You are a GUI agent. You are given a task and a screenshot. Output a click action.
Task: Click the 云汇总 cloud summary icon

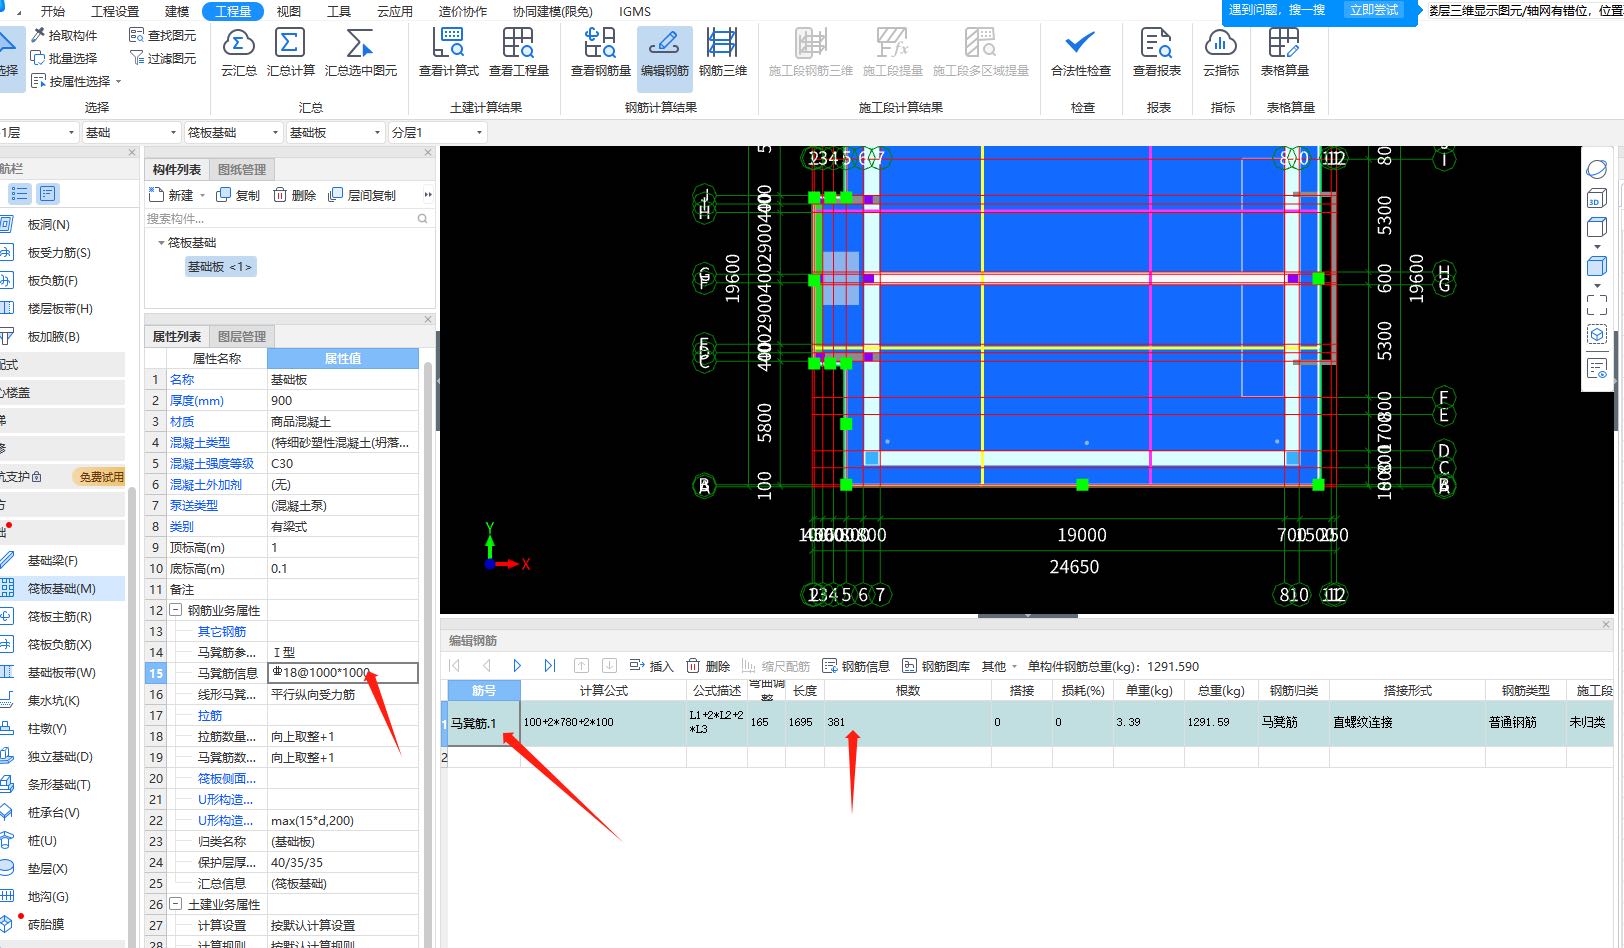[x=238, y=52]
